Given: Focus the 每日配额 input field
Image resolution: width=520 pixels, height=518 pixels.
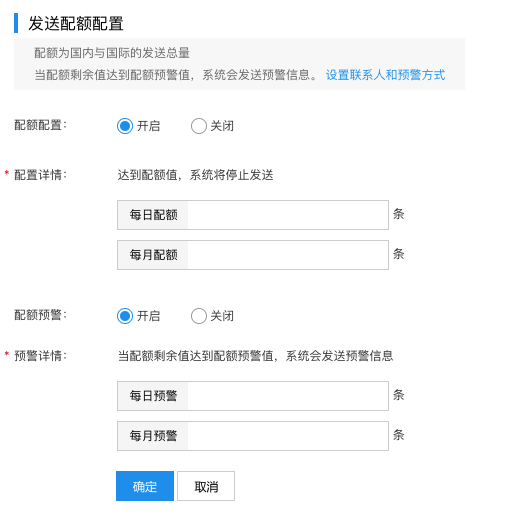Looking at the screenshot, I should pos(288,215).
